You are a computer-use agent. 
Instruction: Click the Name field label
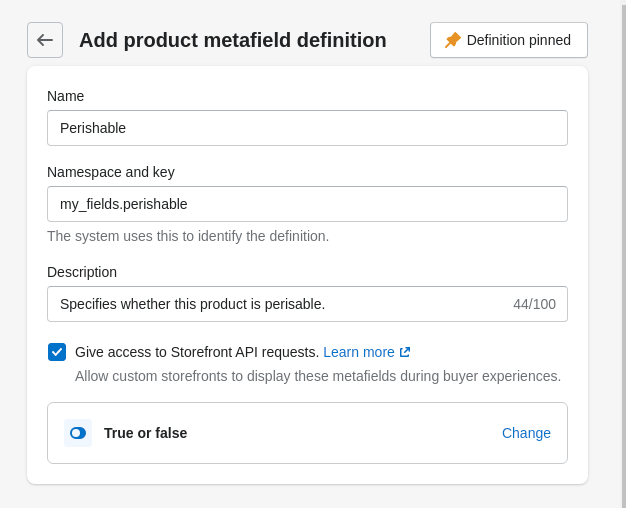[65, 96]
